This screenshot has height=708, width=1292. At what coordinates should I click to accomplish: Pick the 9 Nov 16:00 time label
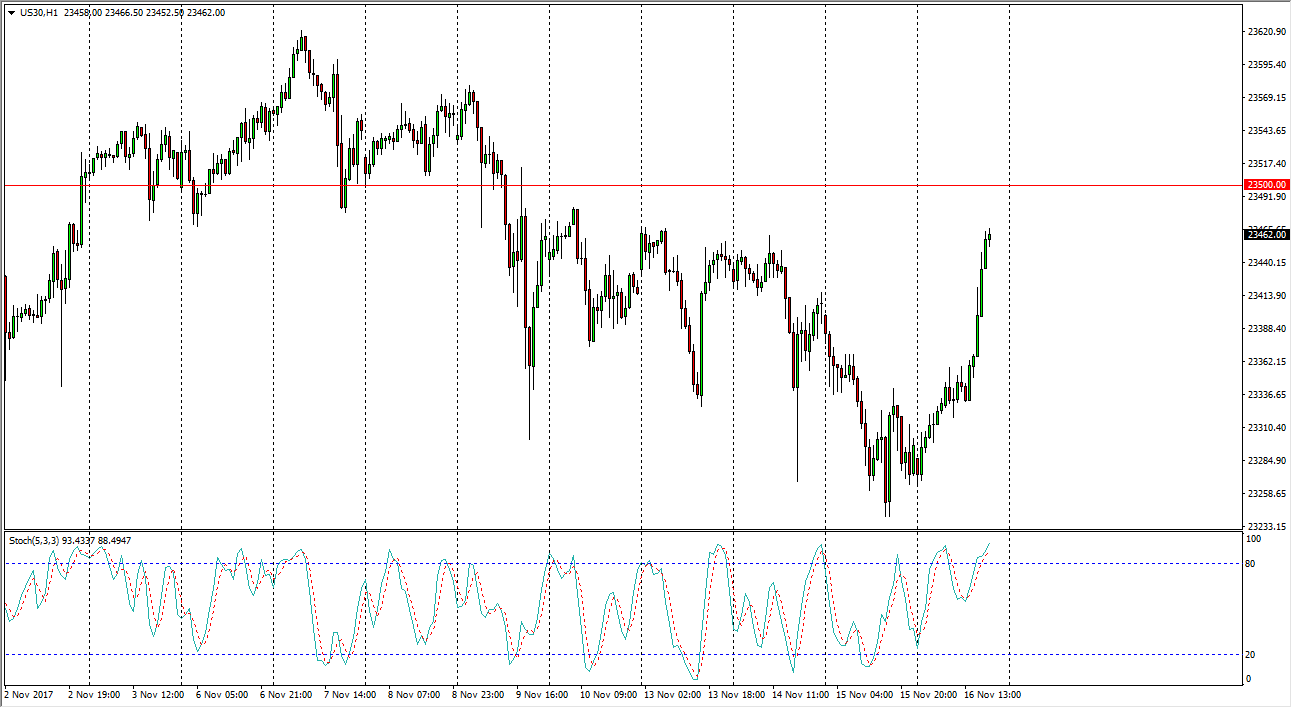point(542,694)
